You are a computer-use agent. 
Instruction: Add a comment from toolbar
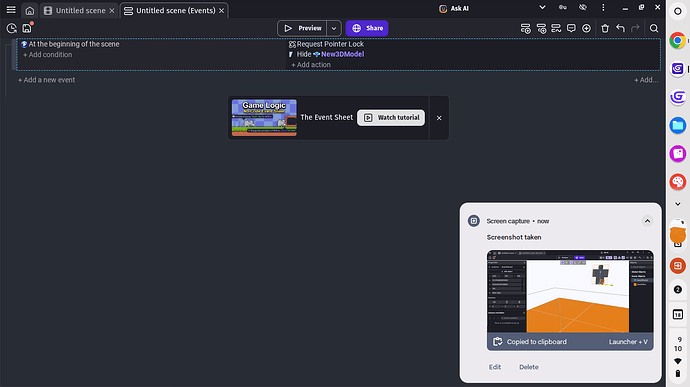click(571, 28)
